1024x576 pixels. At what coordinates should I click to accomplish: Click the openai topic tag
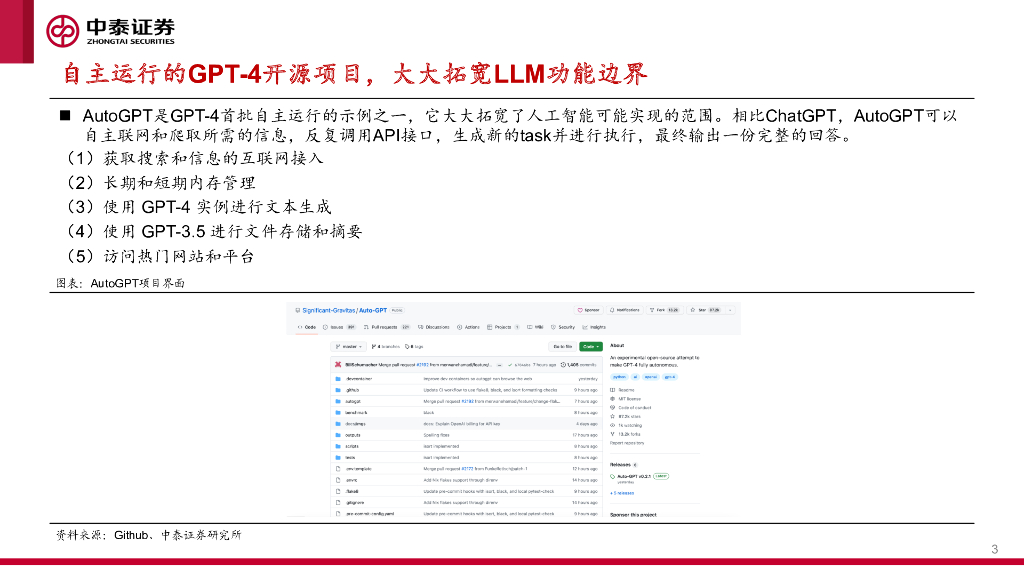pyautogui.click(x=650, y=377)
